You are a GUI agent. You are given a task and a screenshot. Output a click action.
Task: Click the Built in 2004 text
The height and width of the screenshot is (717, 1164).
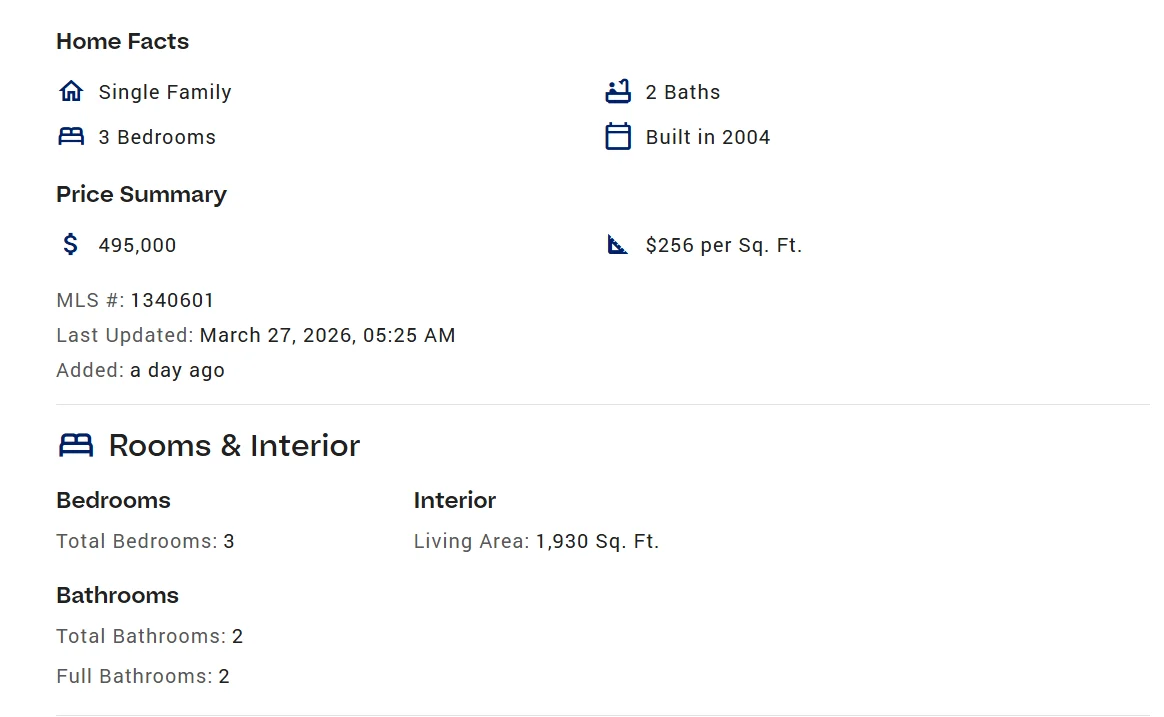(707, 137)
